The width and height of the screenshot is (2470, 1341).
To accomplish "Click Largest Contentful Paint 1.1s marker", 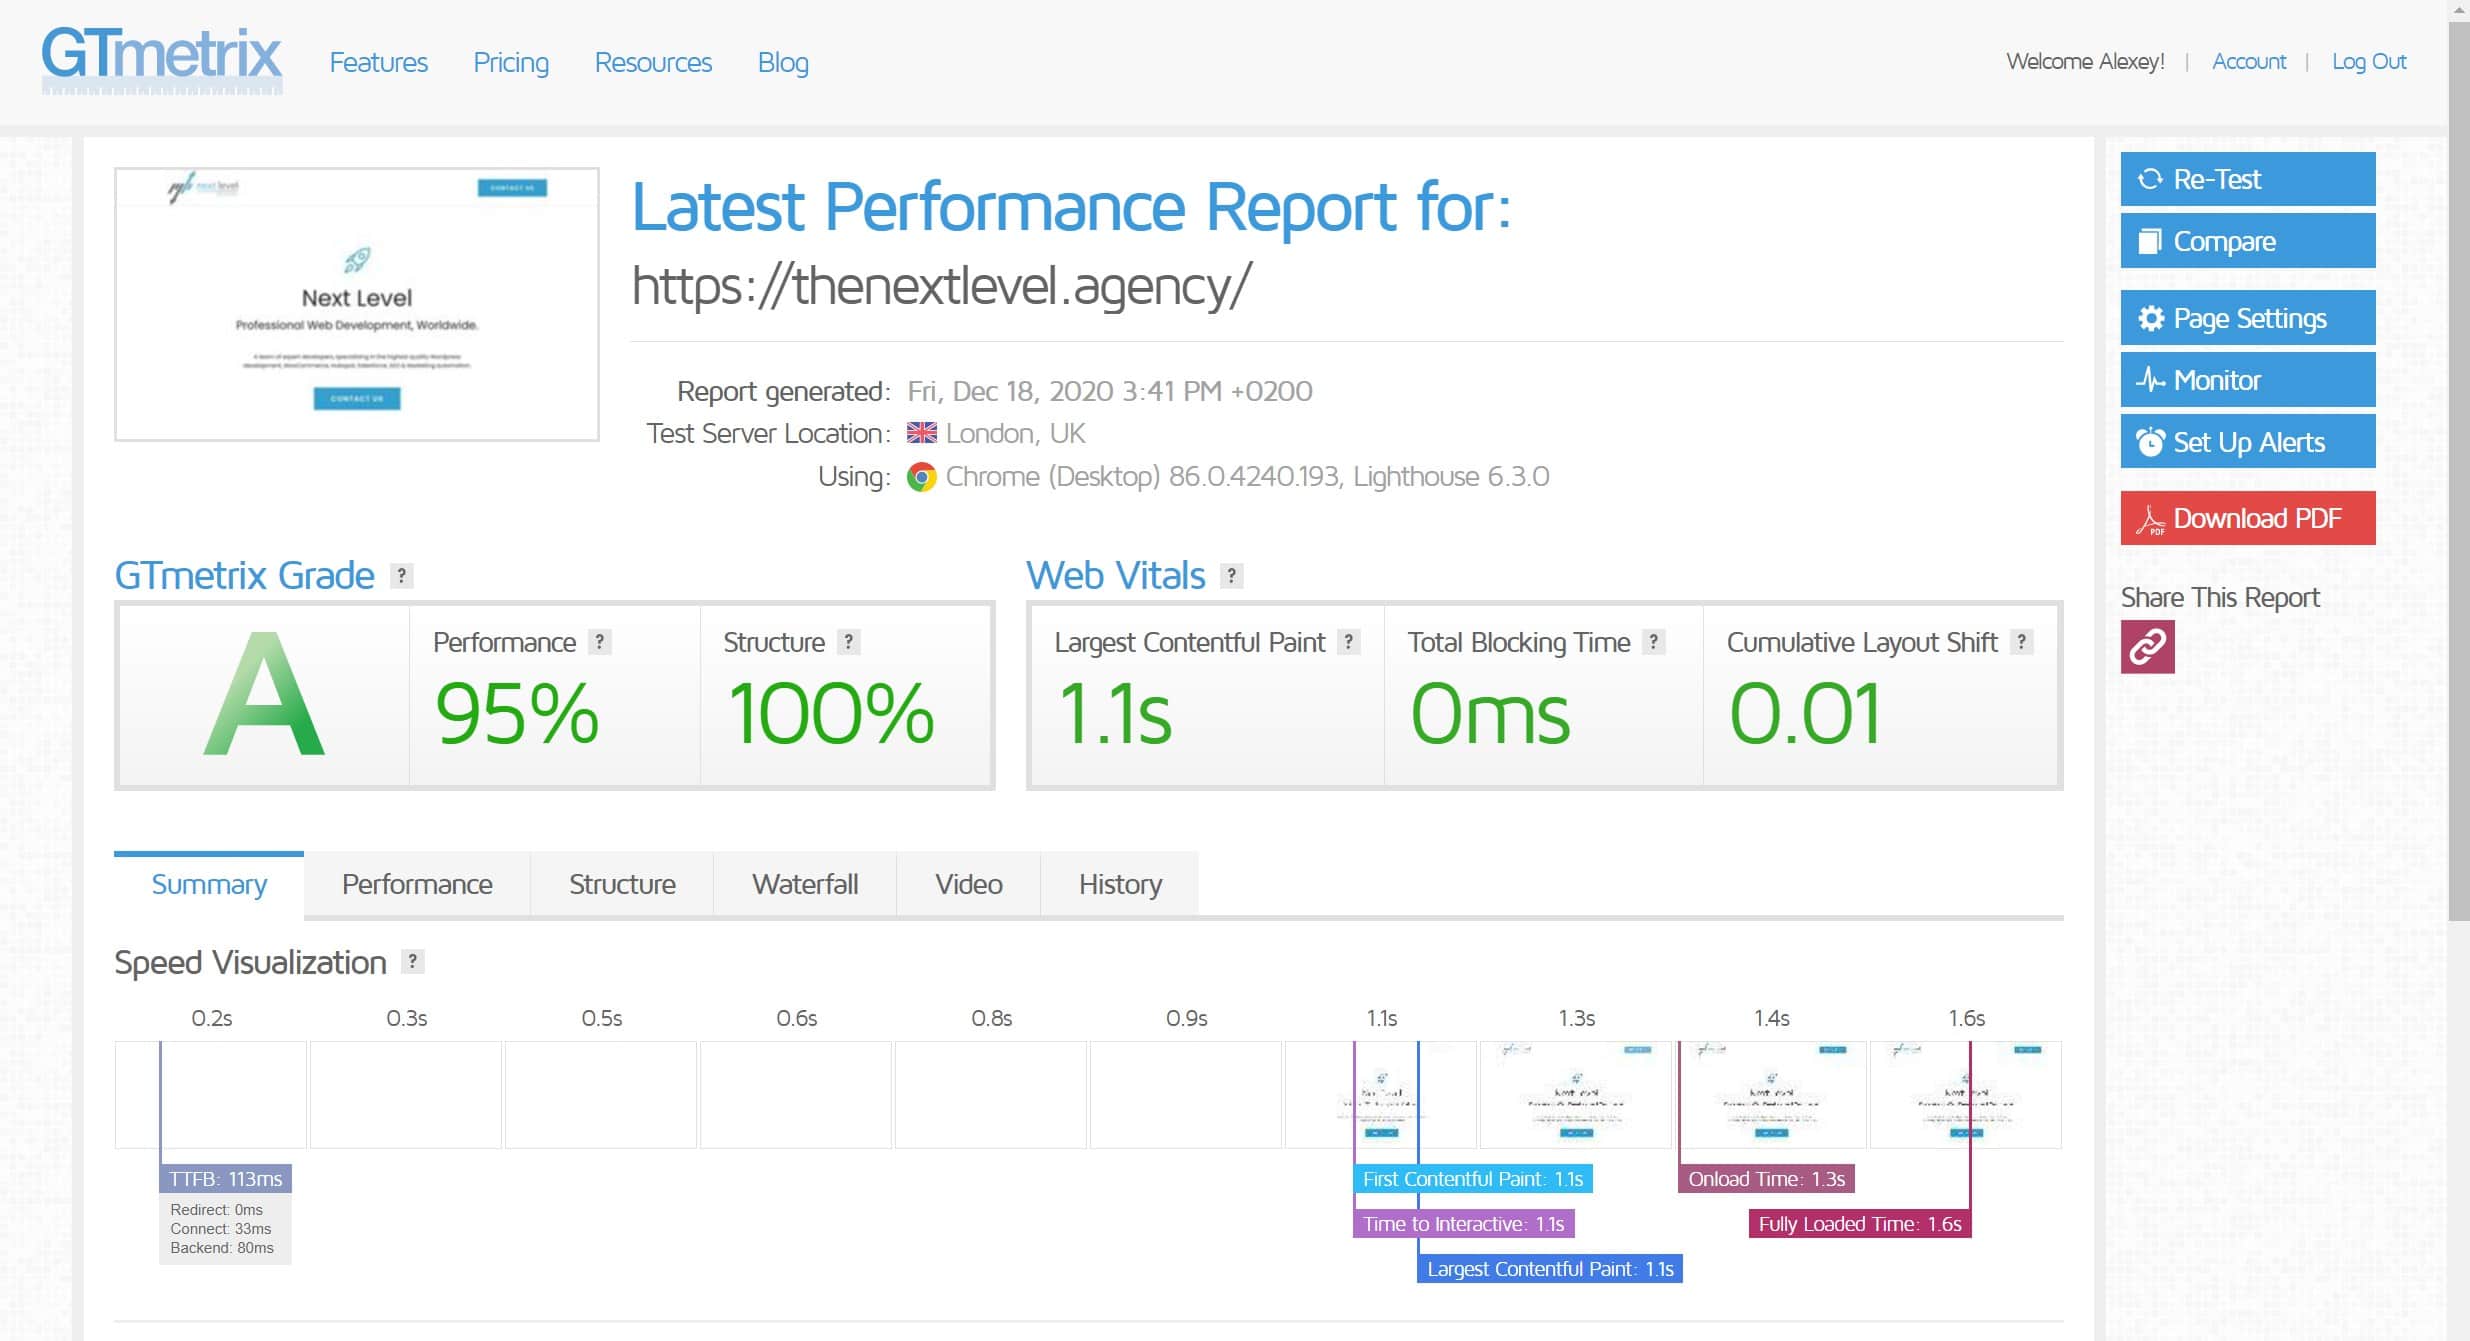I will 1550,1269.
